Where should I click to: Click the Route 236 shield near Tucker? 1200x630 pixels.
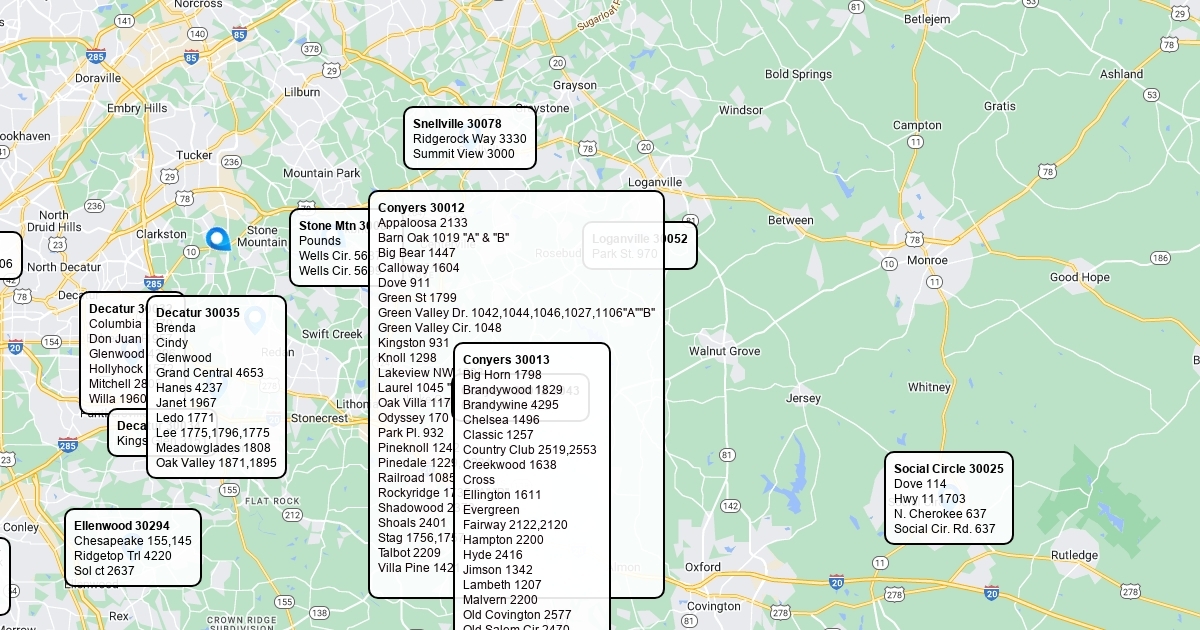coord(231,162)
